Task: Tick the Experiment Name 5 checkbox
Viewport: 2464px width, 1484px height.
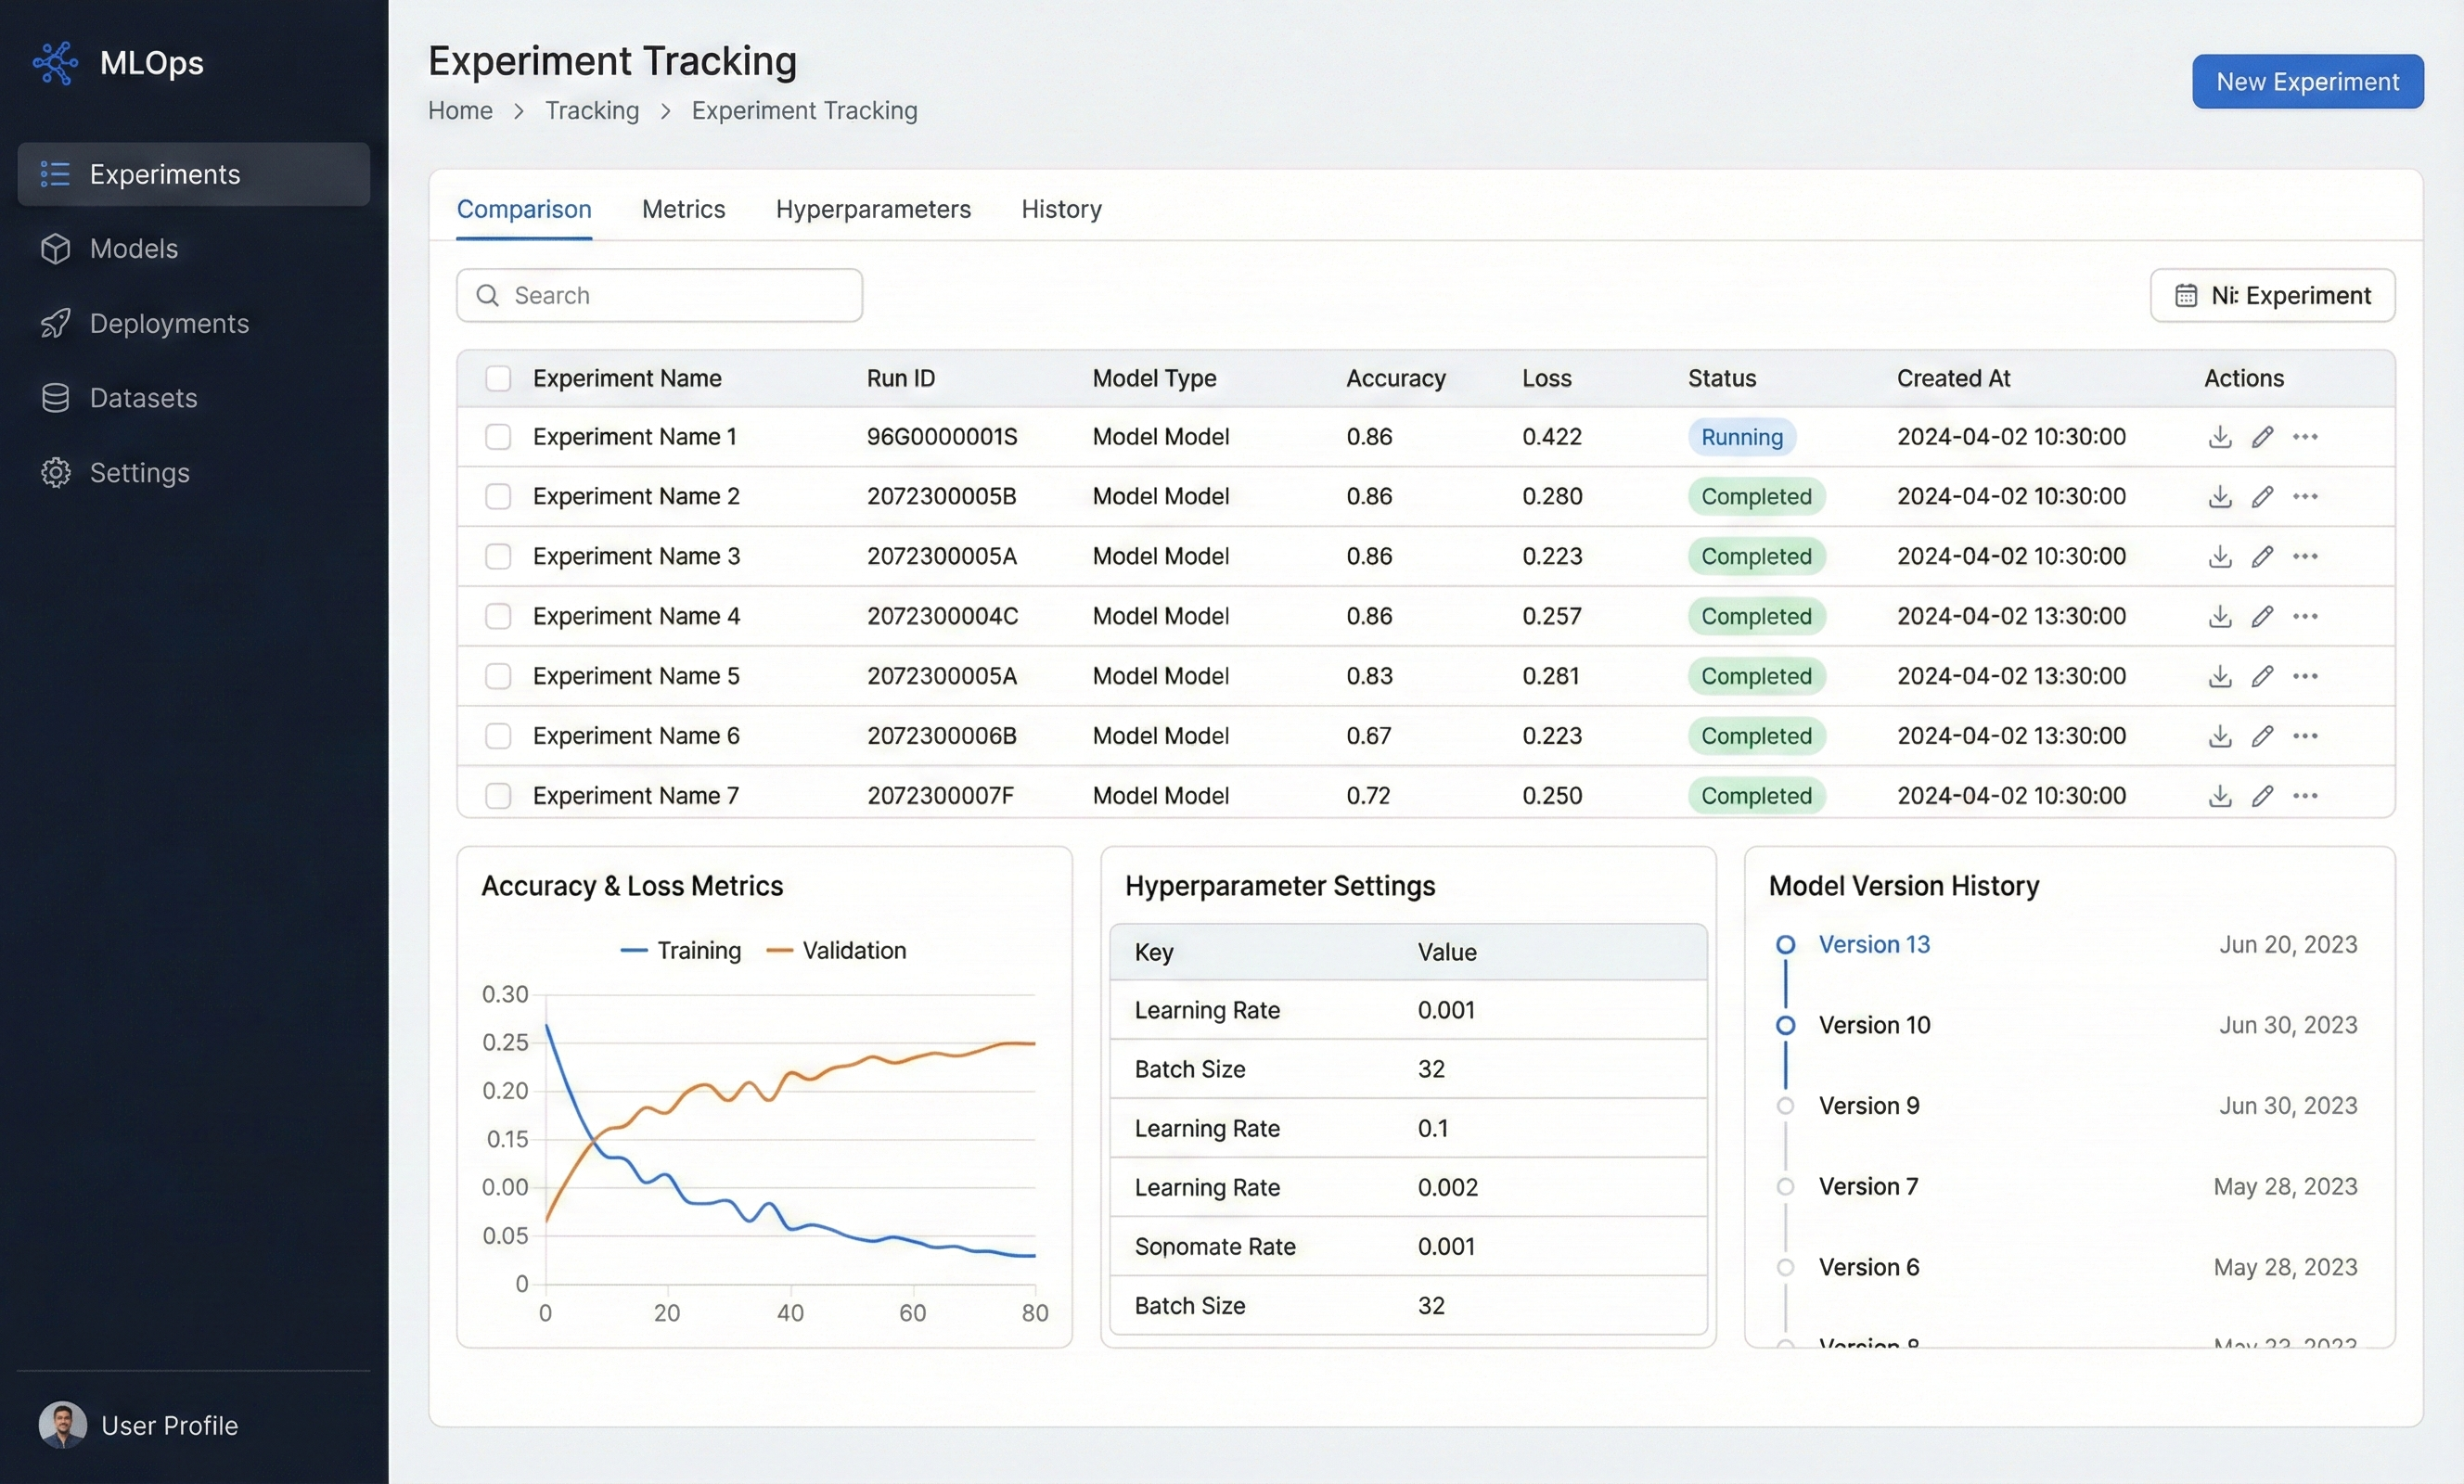Action: tap(498, 676)
